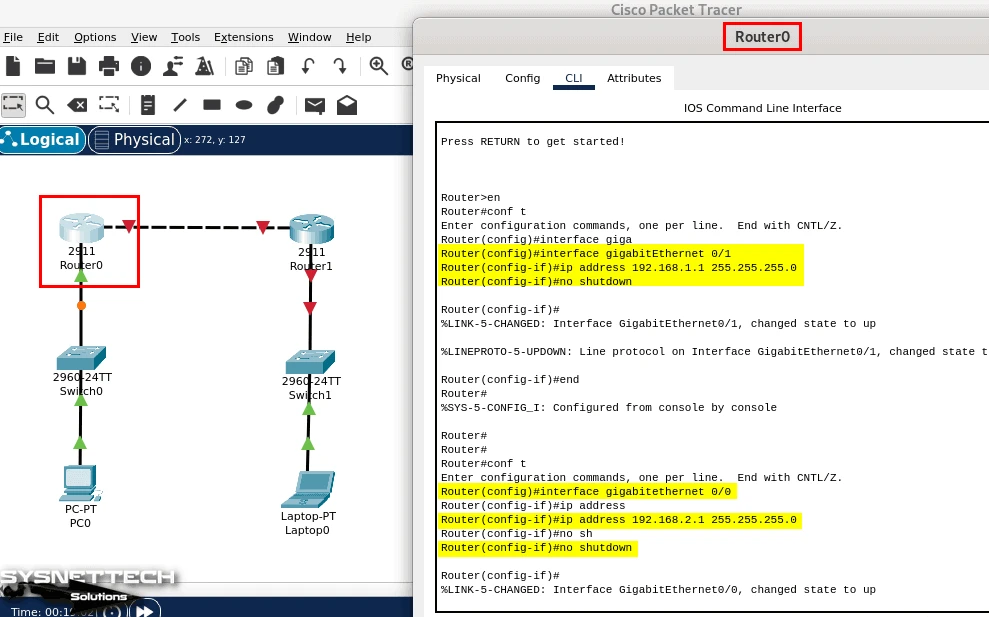This screenshot has height=617, width=989.
Task: Click the New file icon
Action: 13,66
